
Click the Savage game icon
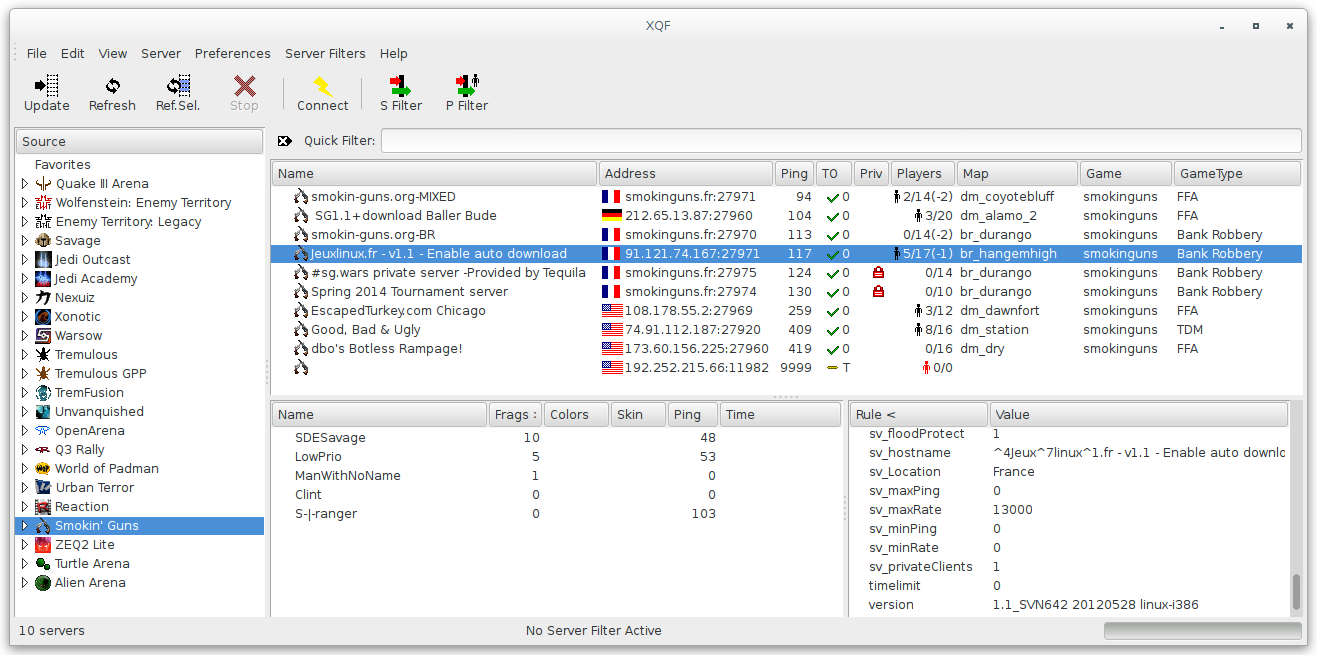point(43,241)
